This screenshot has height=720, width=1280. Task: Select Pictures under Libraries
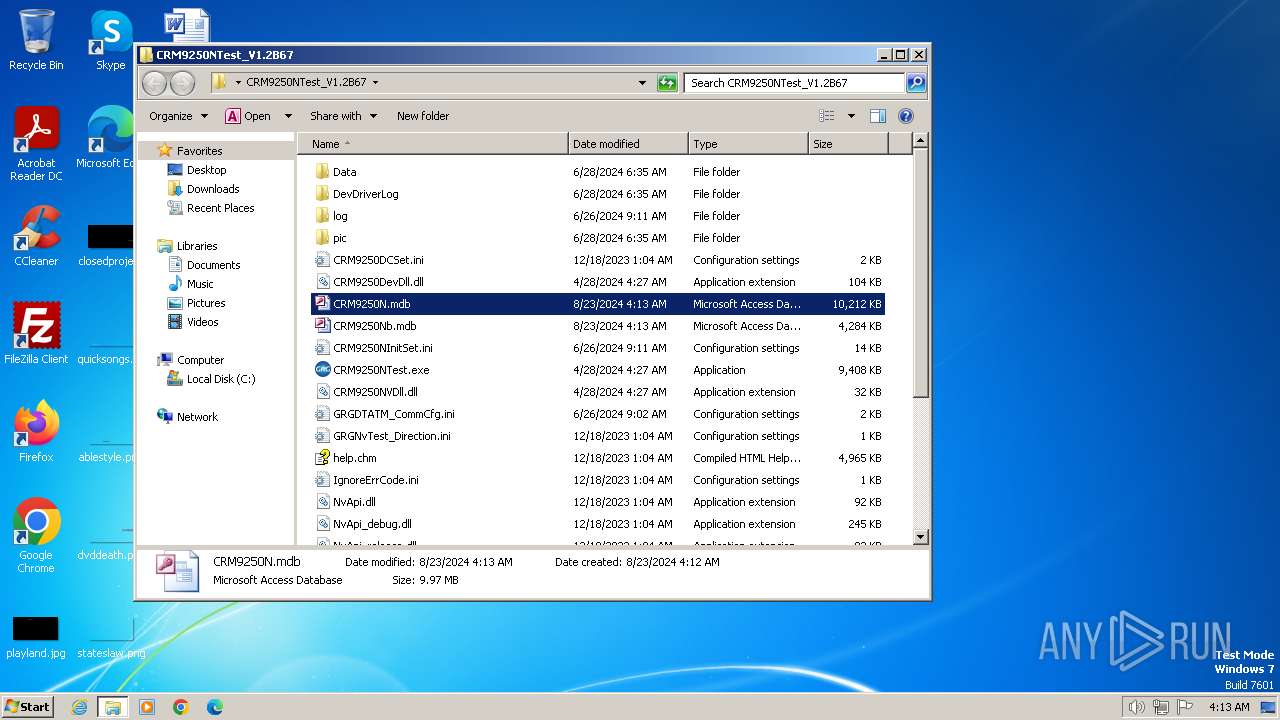click(x=206, y=303)
